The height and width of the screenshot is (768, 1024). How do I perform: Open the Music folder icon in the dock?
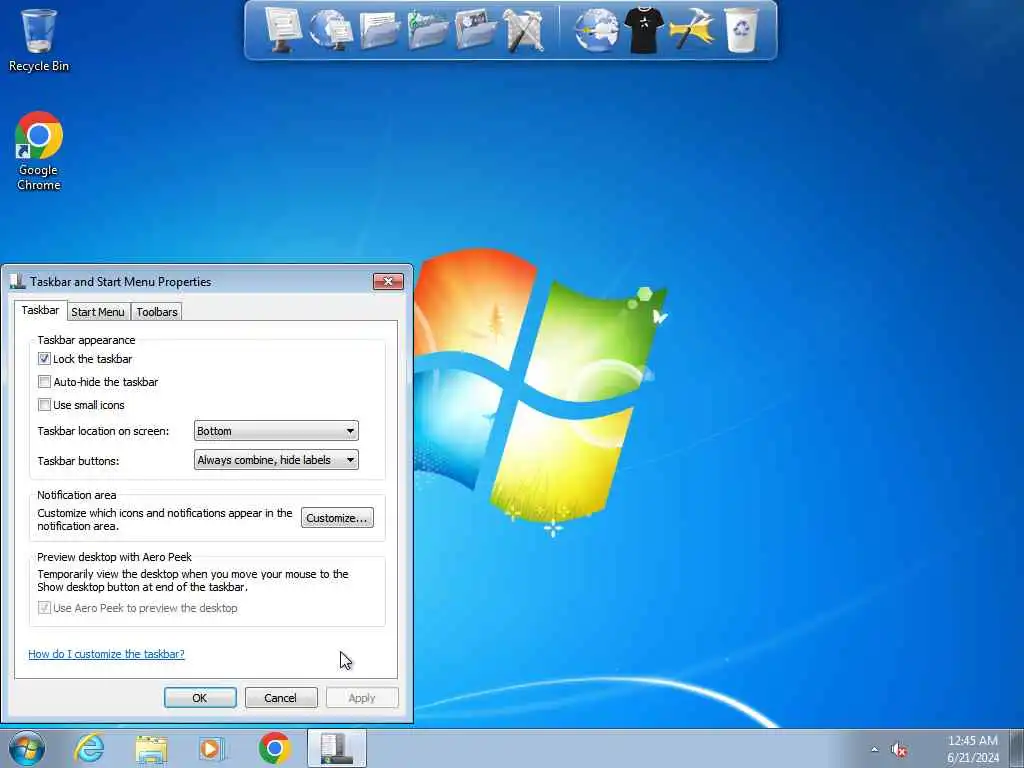pyautogui.click(x=427, y=29)
